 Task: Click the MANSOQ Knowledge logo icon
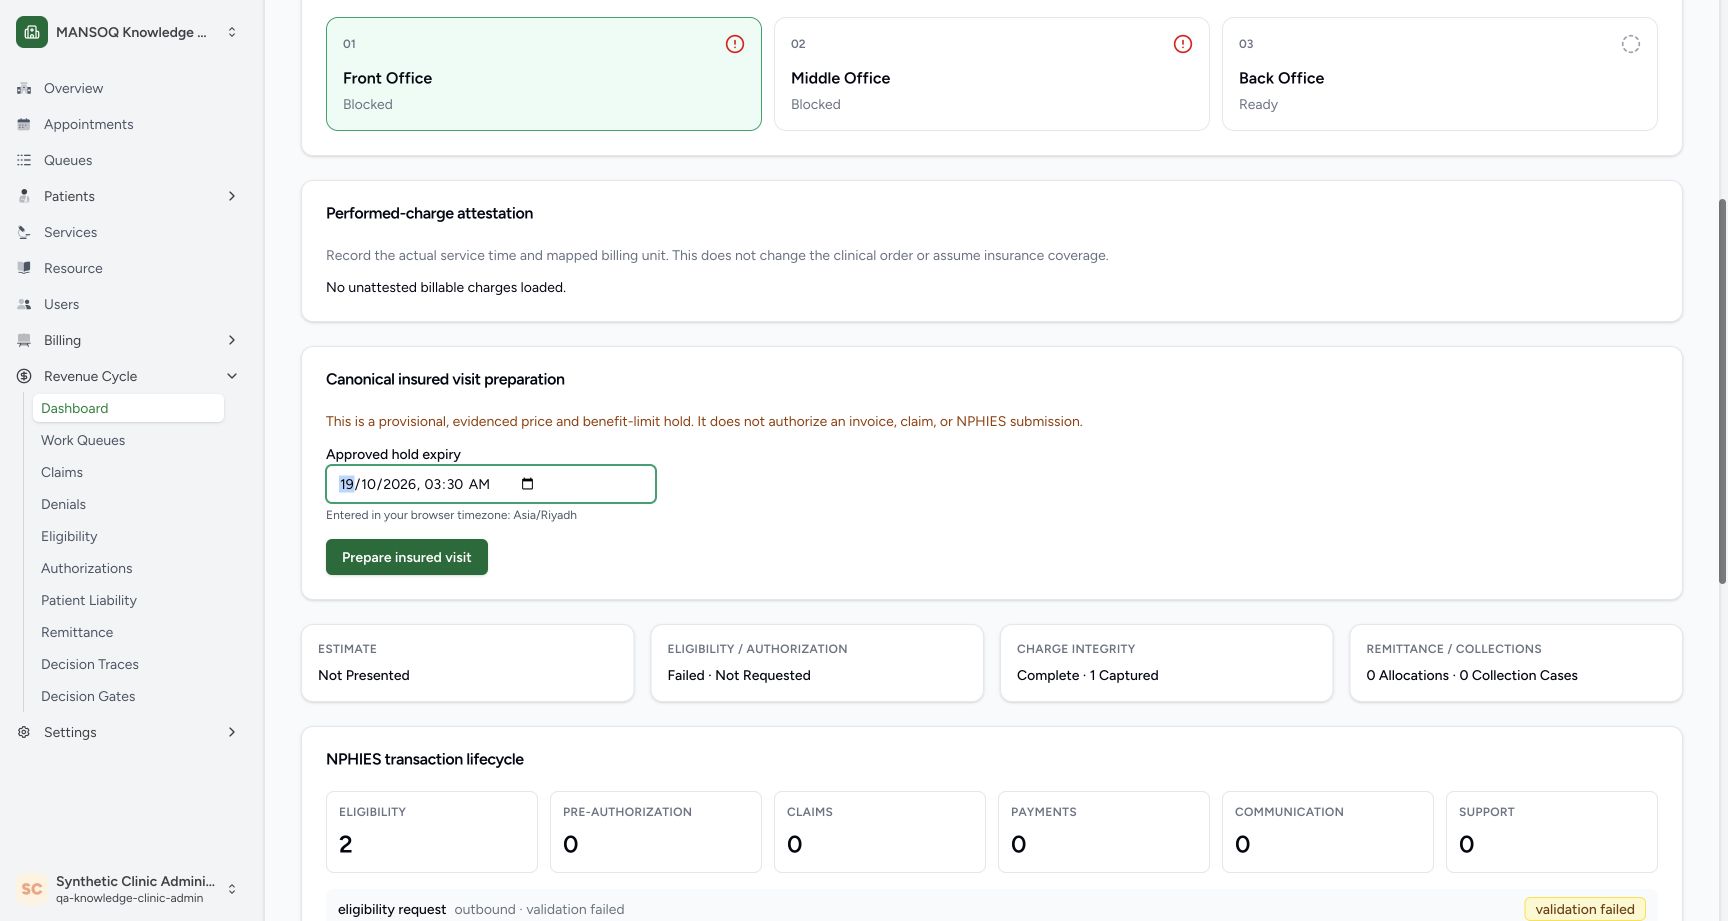32,32
